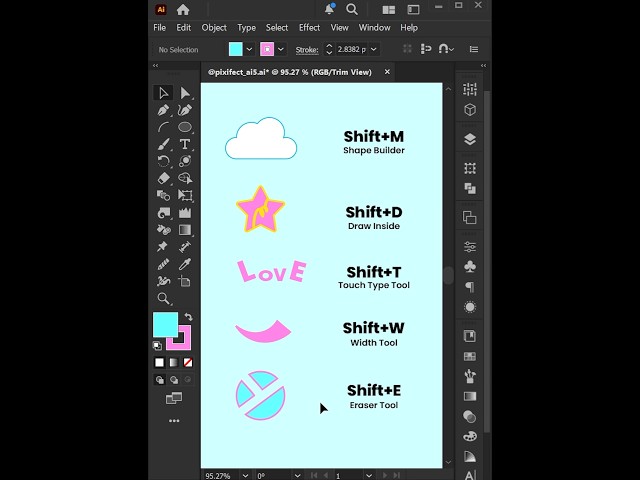Select the Zoom magnifier tool
Image resolution: width=640 pixels, height=480 pixels.
click(163, 298)
